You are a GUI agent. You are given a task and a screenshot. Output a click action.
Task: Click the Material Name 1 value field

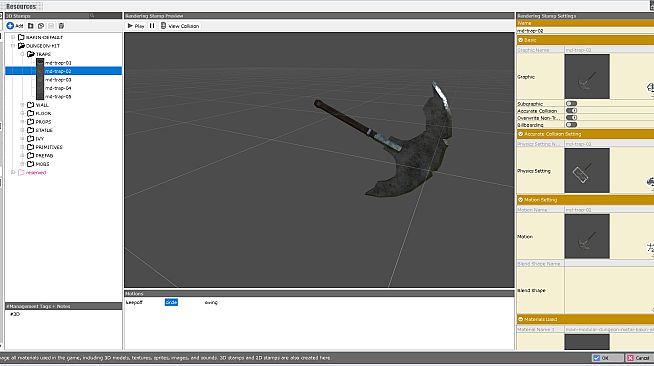609,330
